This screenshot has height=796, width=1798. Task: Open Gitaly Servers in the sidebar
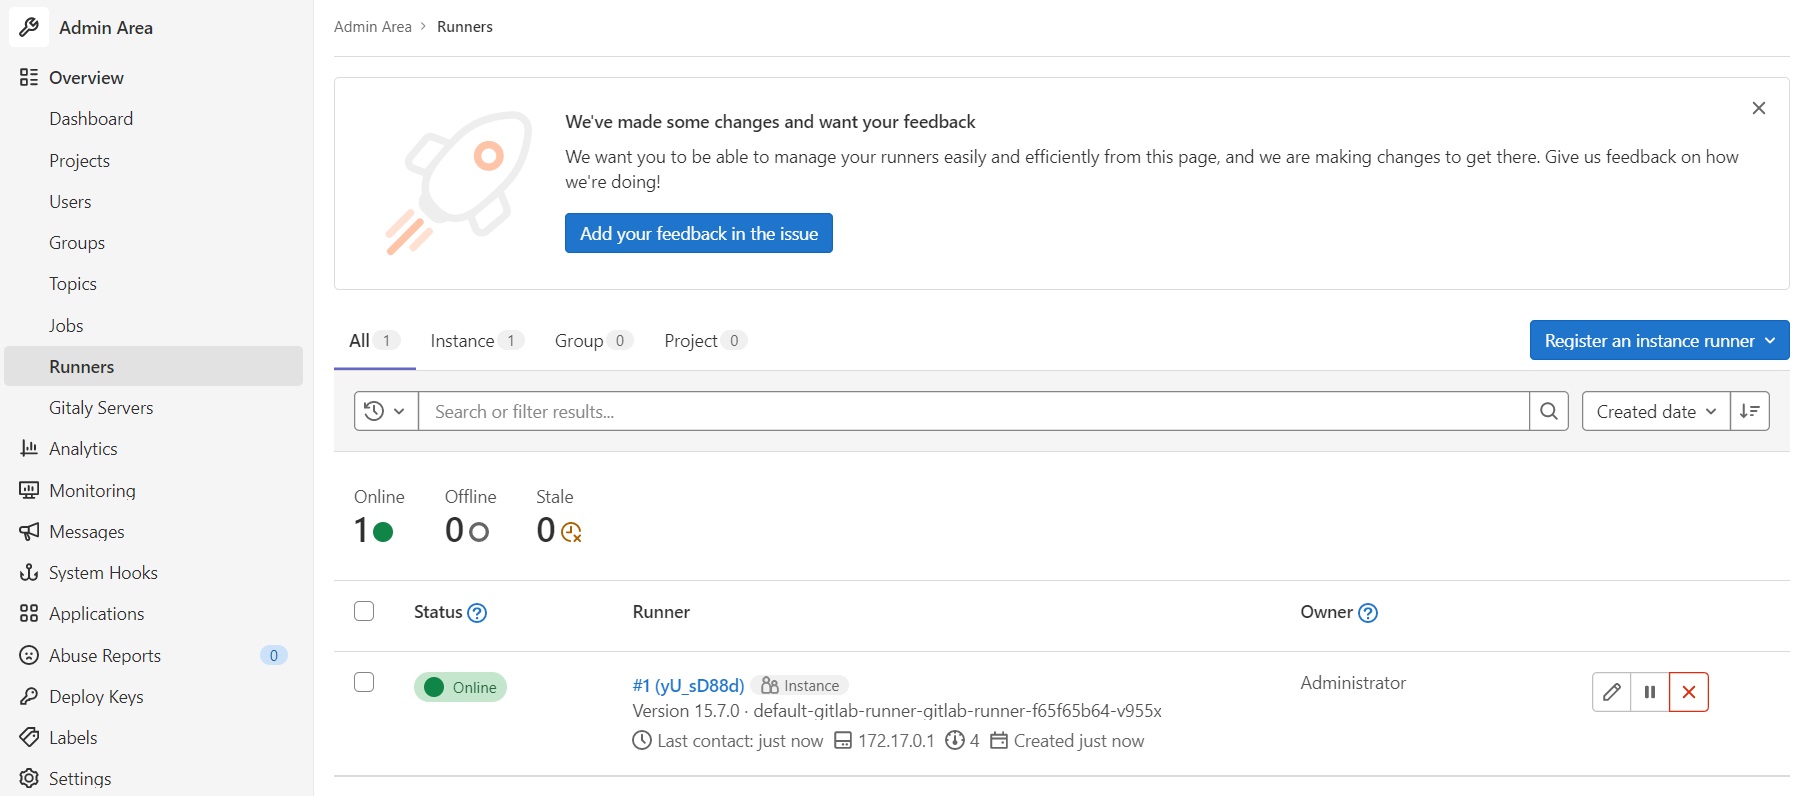click(x=153, y=407)
